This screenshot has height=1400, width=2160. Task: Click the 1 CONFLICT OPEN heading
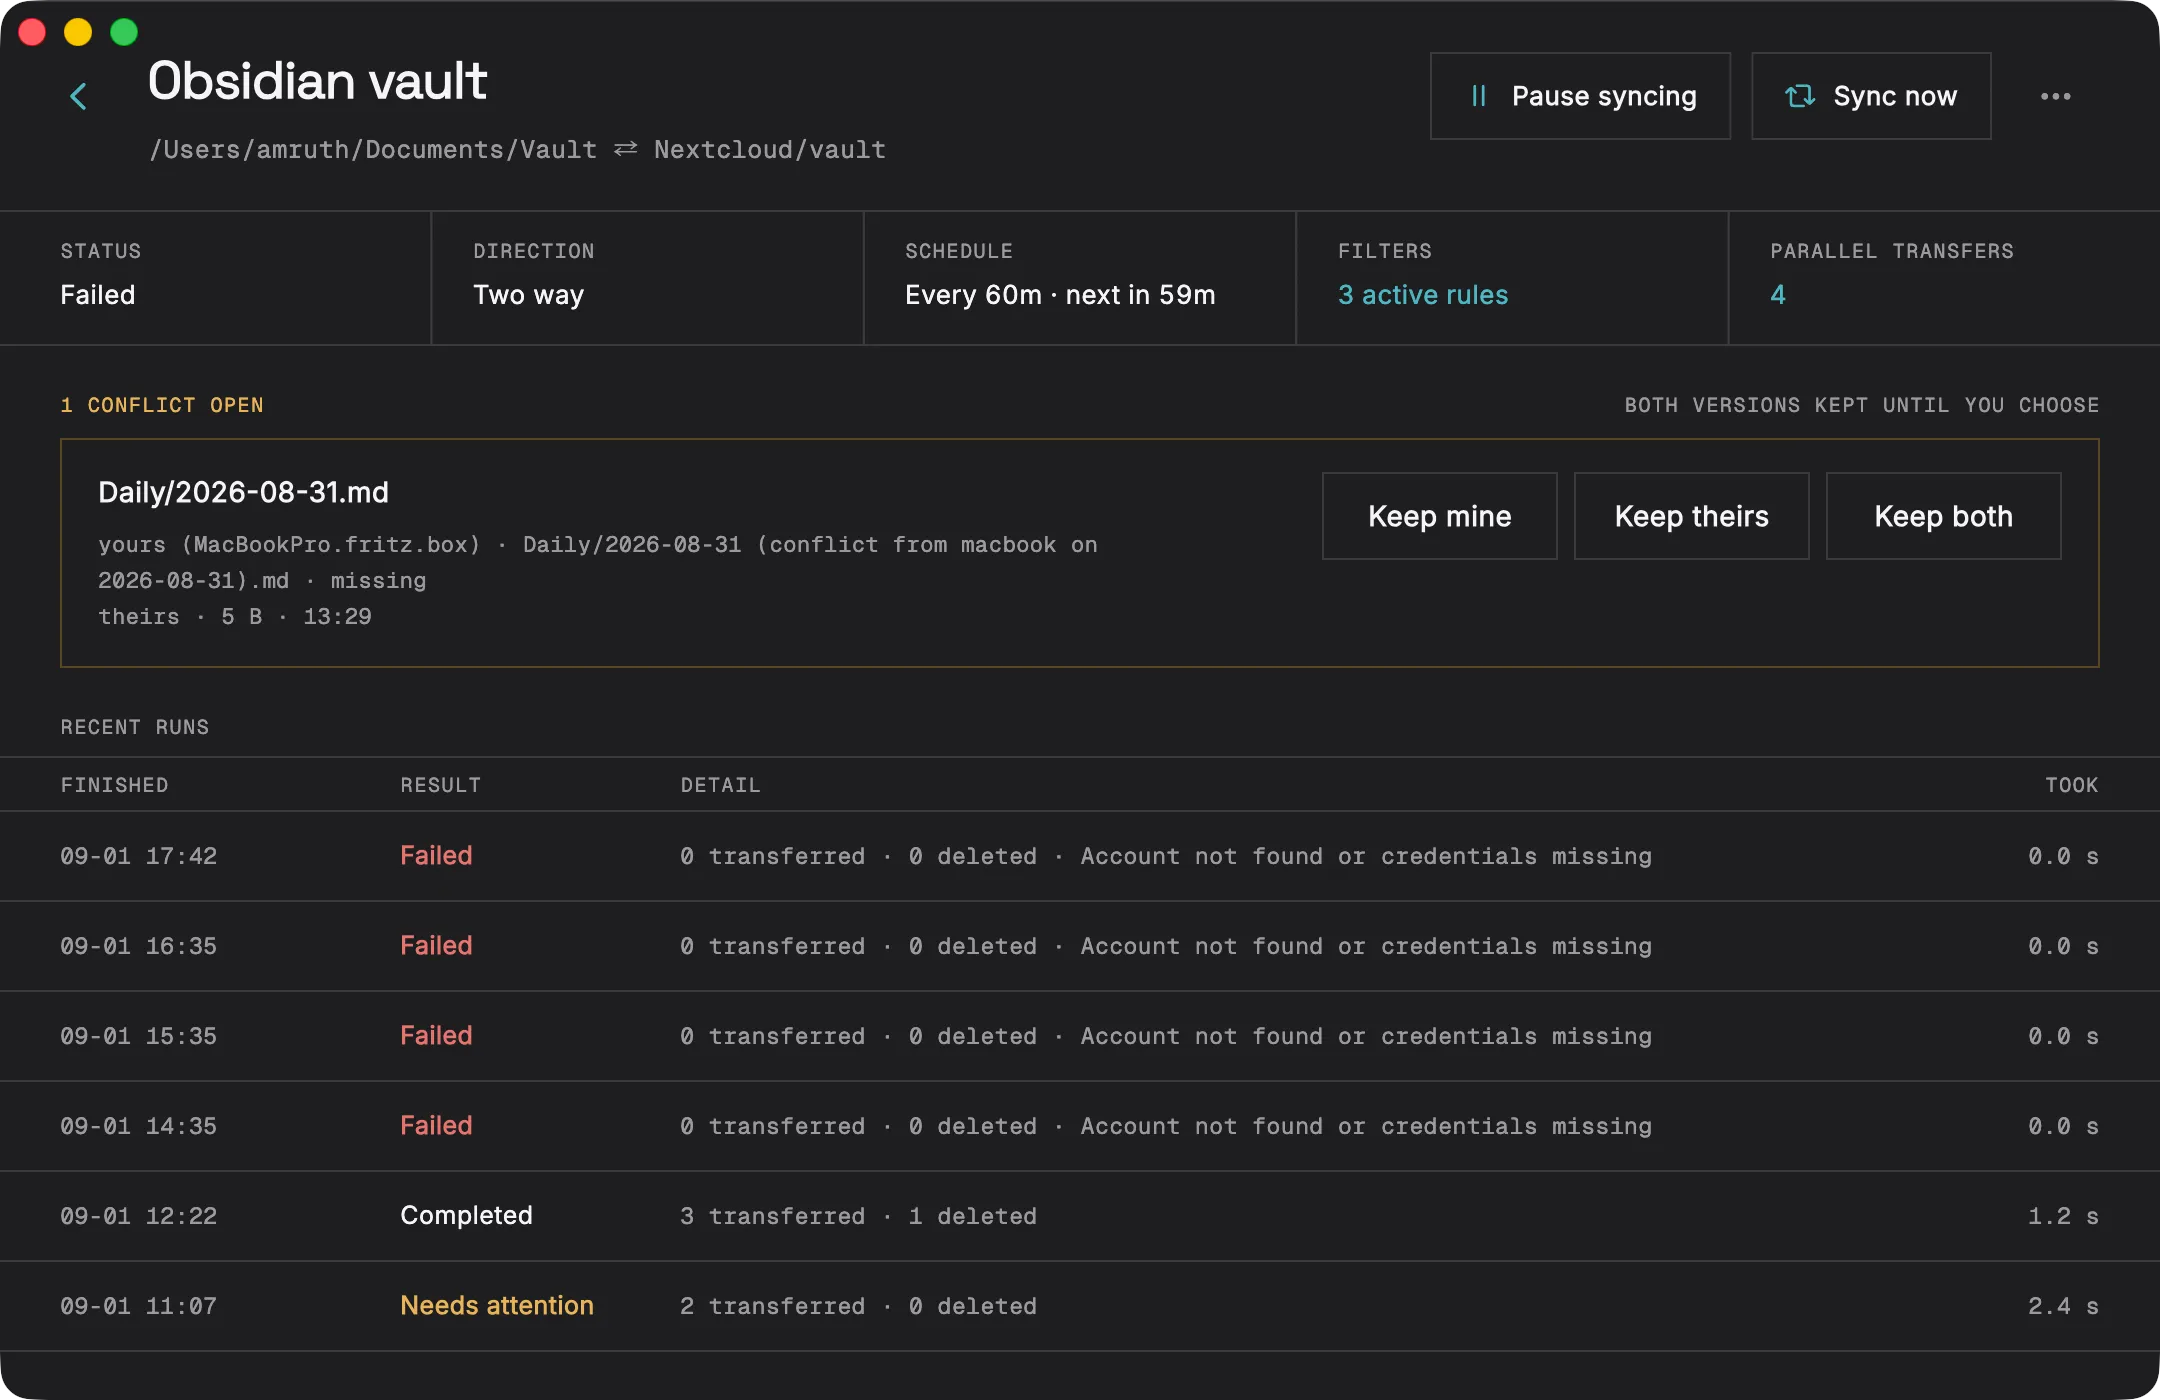pyautogui.click(x=162, y=405)
